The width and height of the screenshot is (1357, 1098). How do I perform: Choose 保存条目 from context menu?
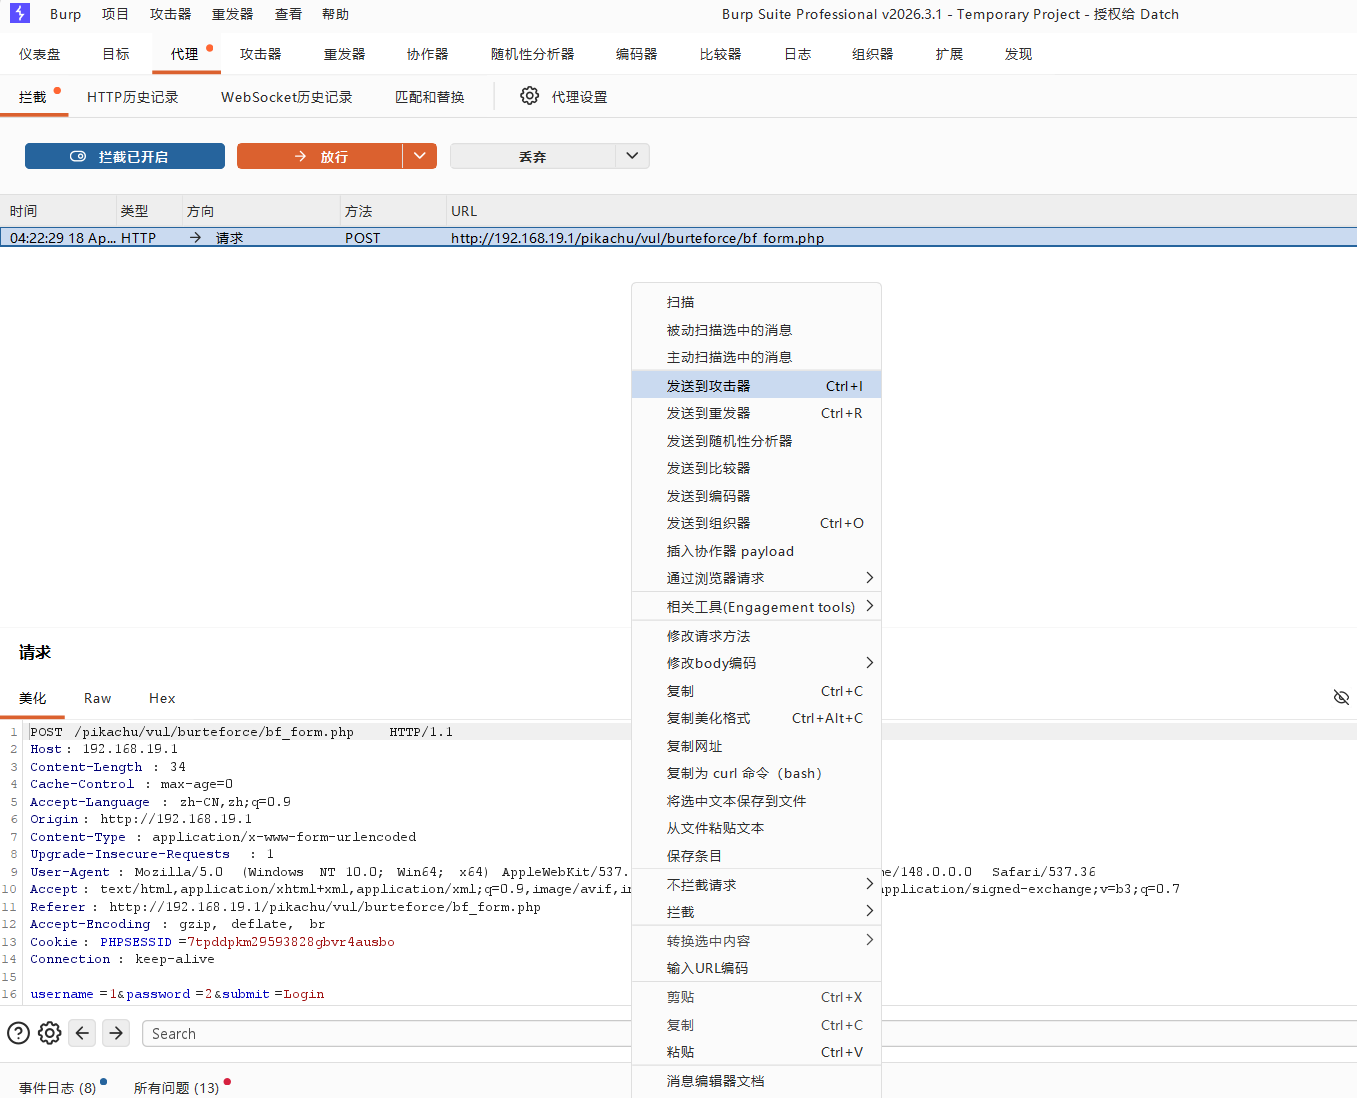tap(756, 856)
